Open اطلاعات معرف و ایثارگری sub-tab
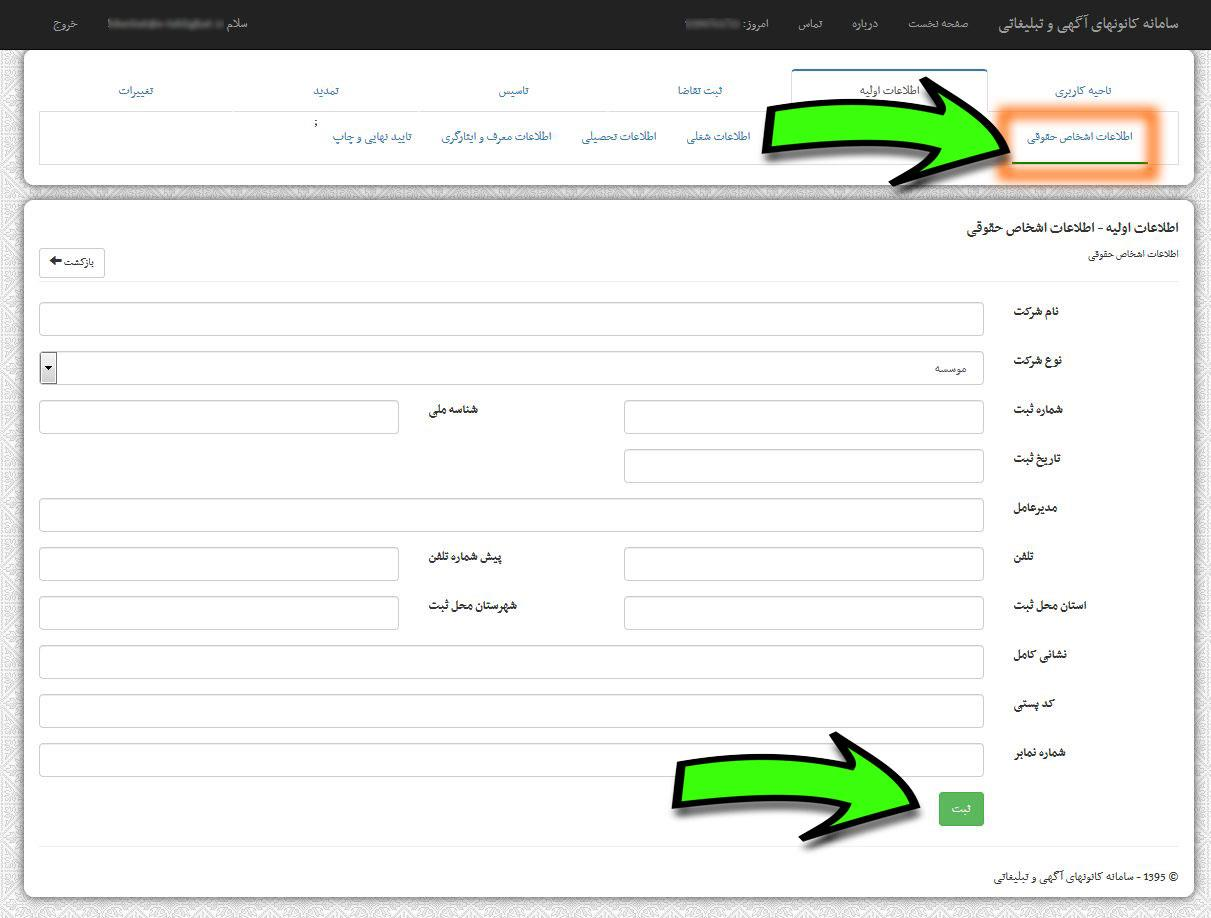This screenshot has width=1211, height=918. click(x=497, y=137)
